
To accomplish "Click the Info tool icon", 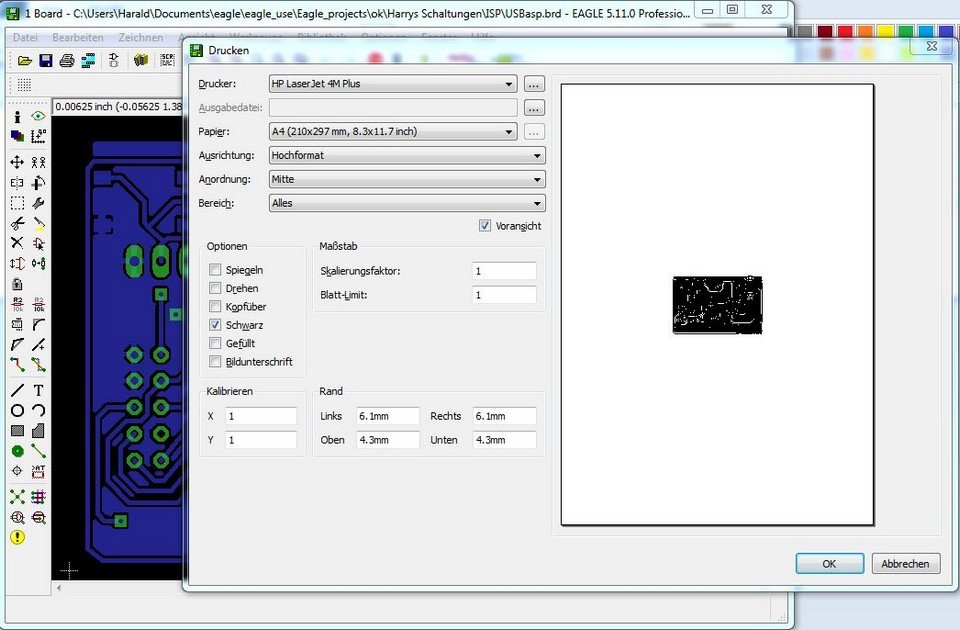I will pos(17,117).
